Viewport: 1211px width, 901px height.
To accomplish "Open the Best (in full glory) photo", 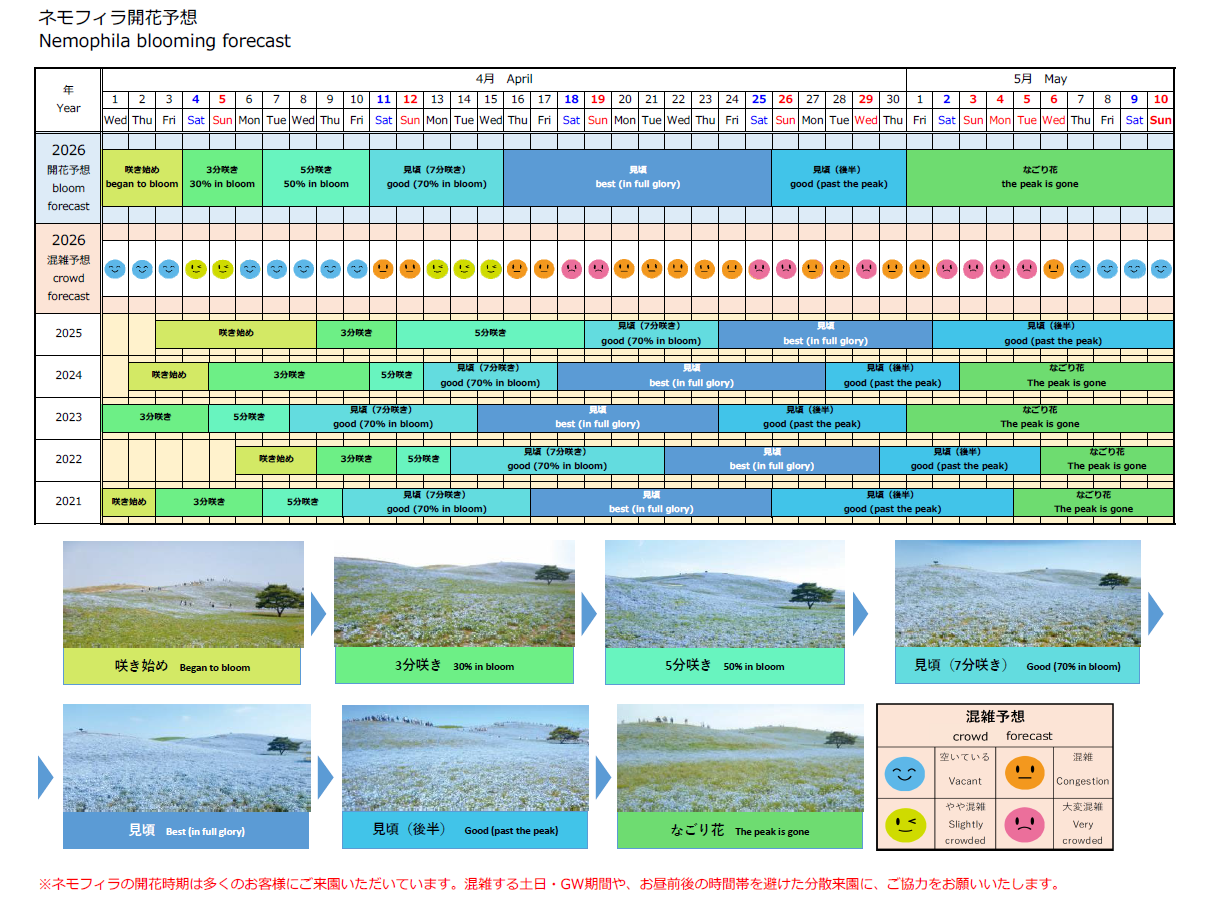I will point(186,757).
